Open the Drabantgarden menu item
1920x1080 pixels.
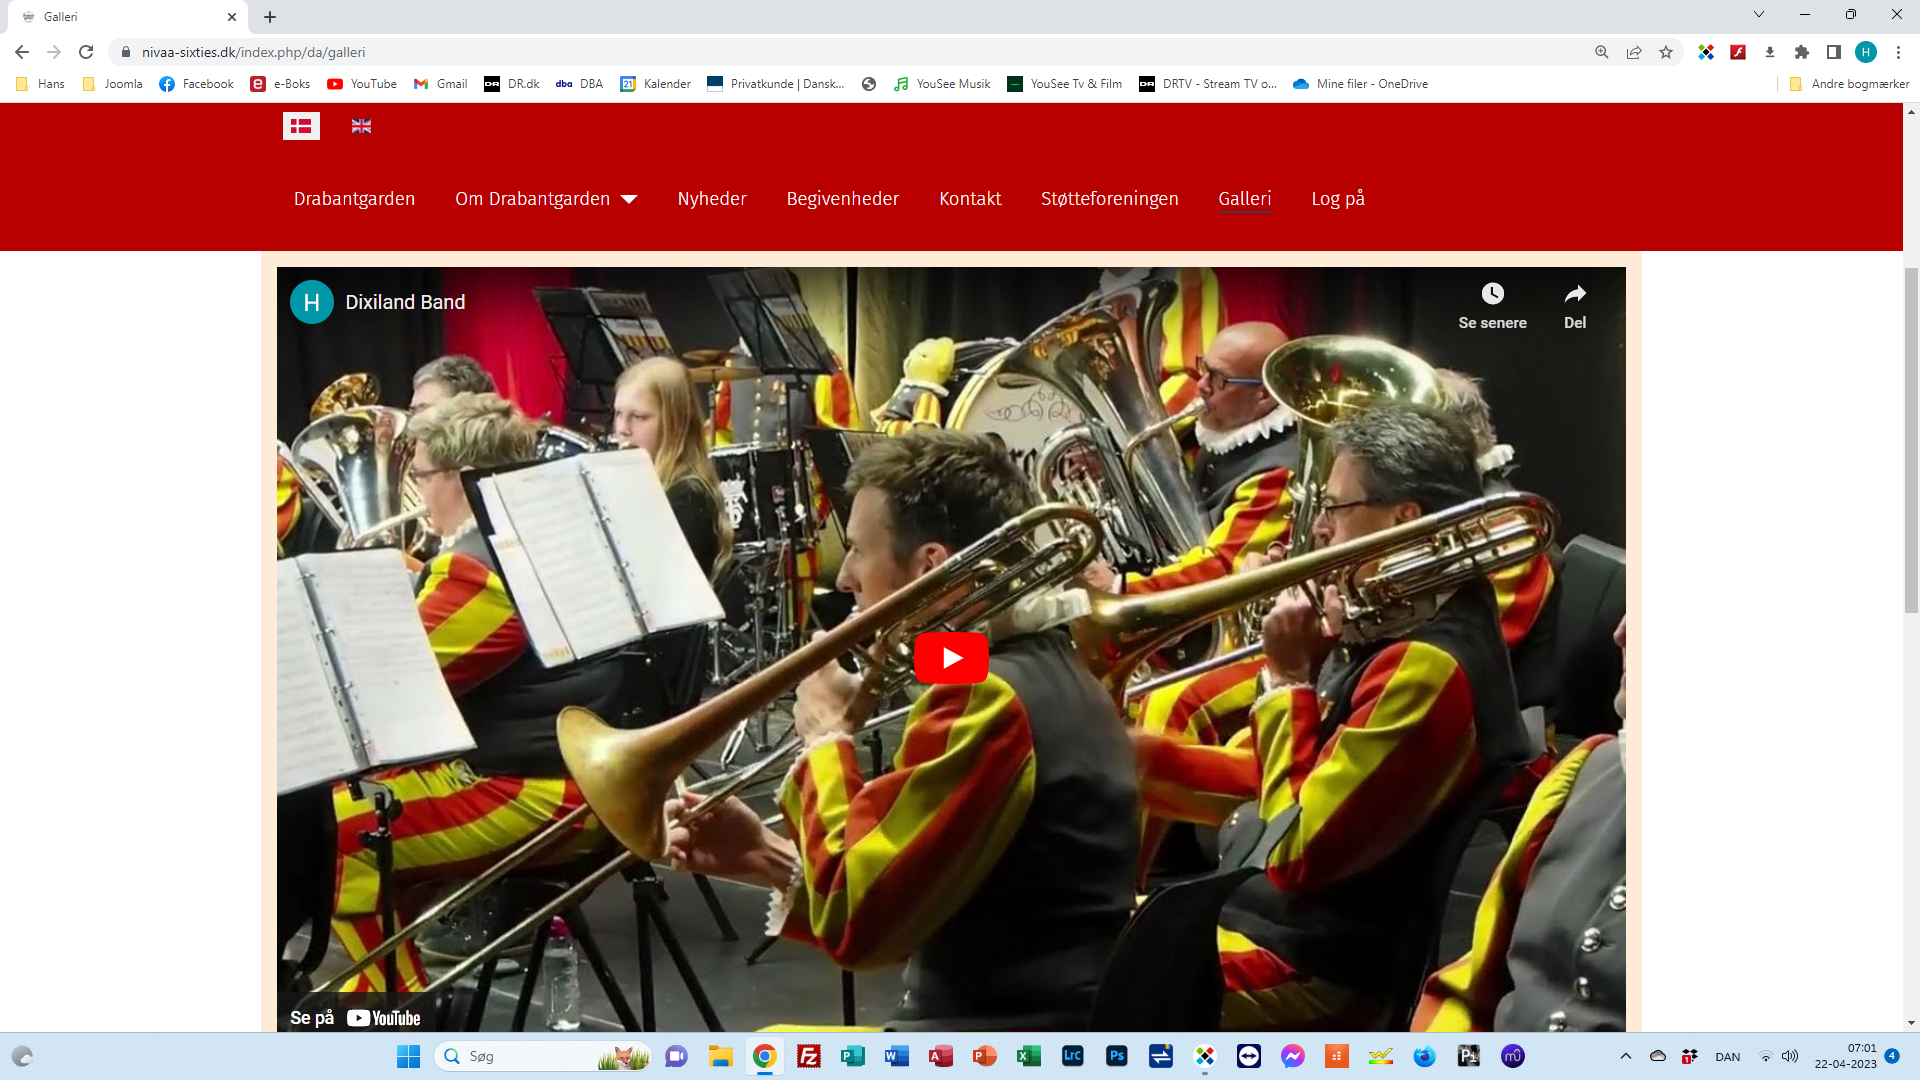pos(354,199)
